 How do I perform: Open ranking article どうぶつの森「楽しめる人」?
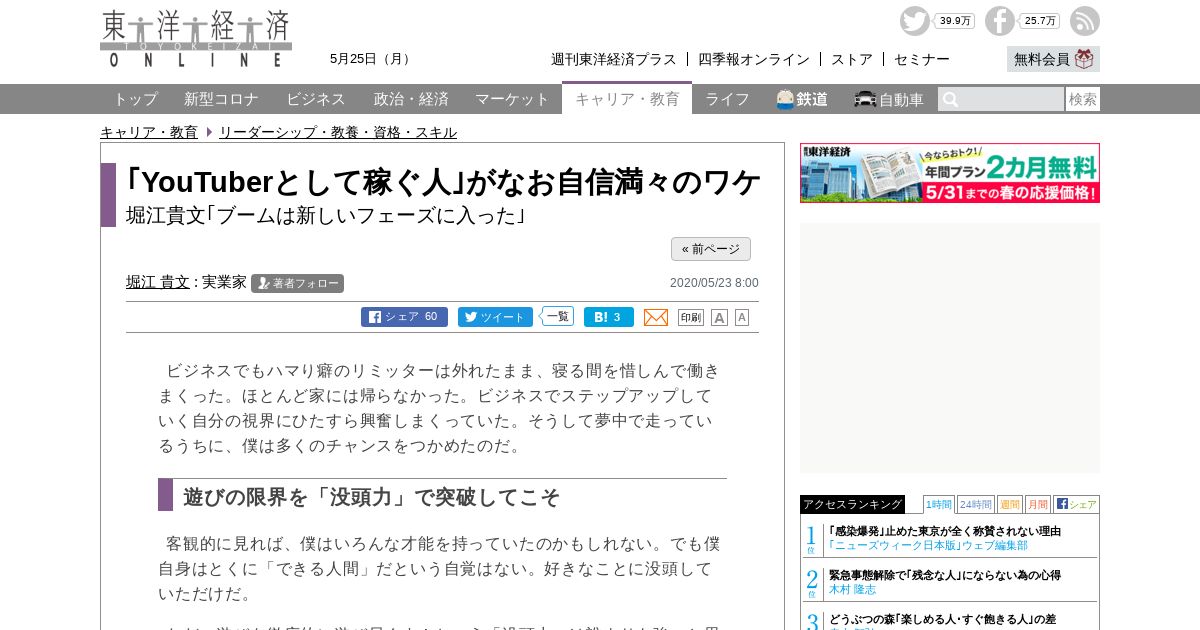[x=942, y=619]
